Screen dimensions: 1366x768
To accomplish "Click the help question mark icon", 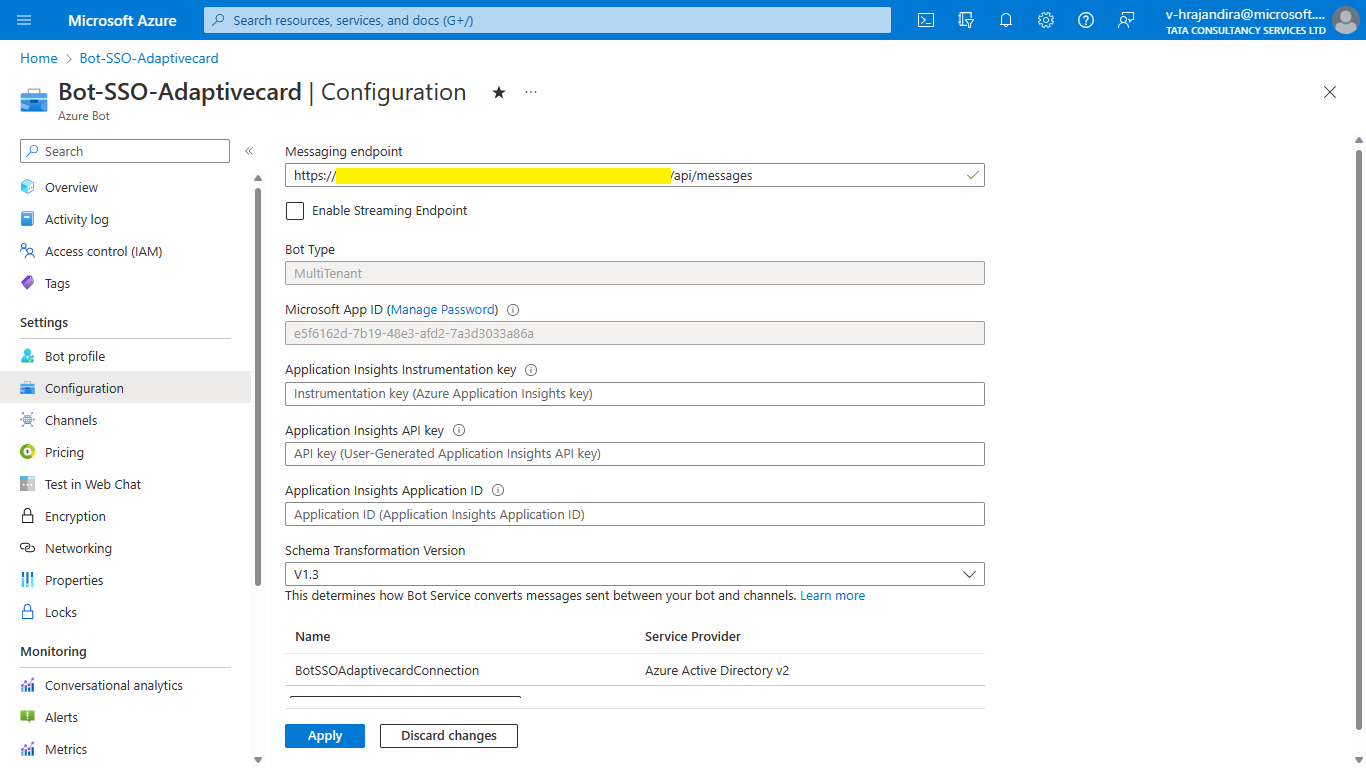I will point(1086,20).
